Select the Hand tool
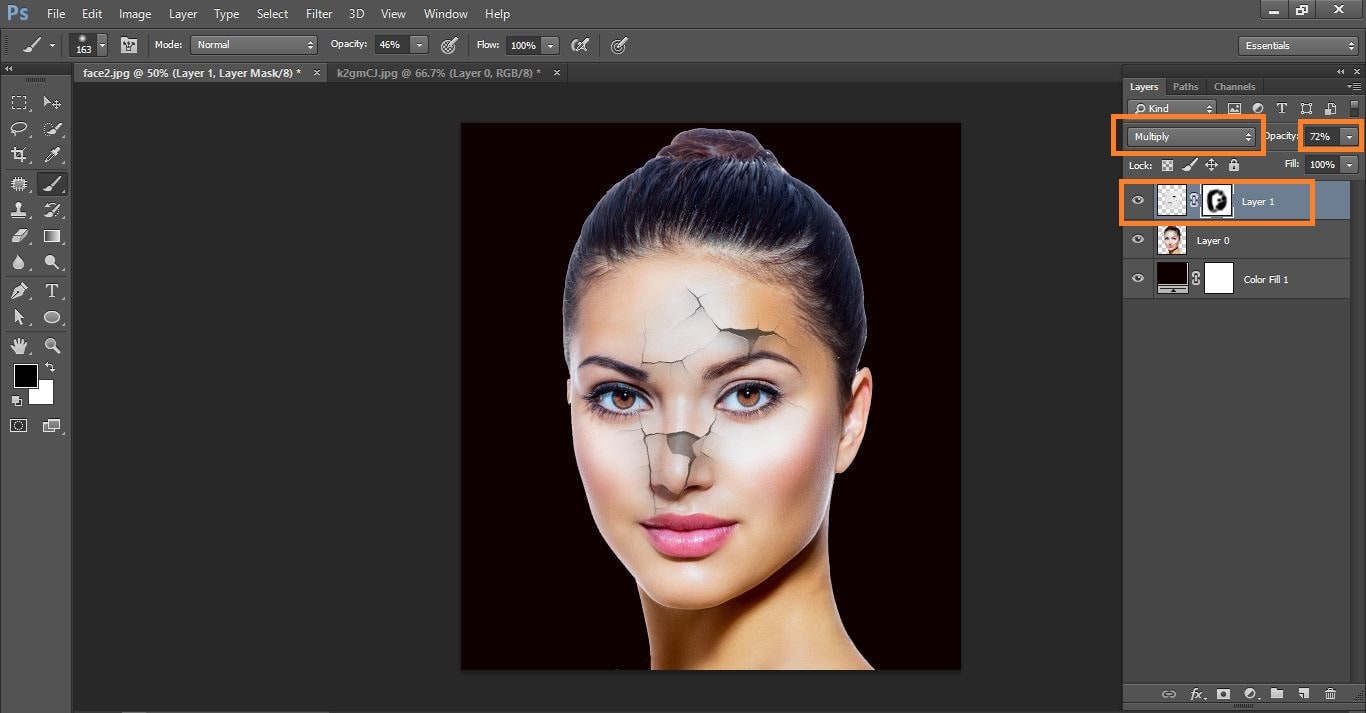The height and width of the screenshot is (713, 1366). 19,346
